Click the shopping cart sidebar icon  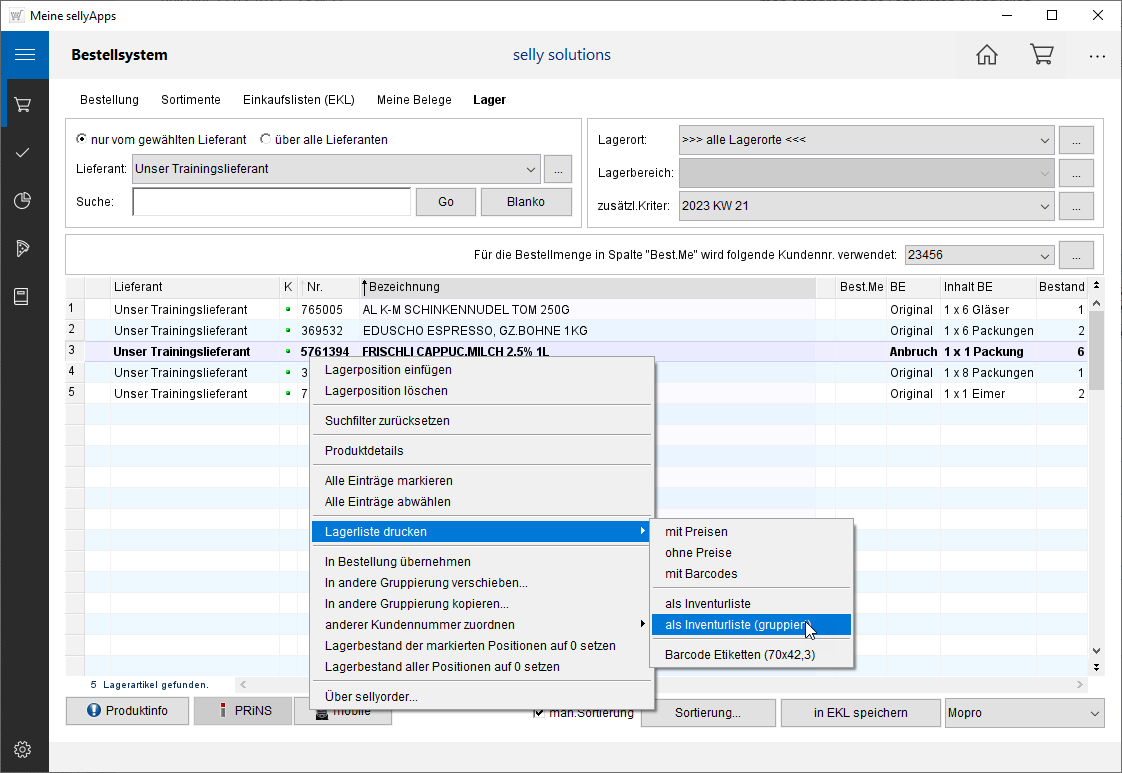24,104
